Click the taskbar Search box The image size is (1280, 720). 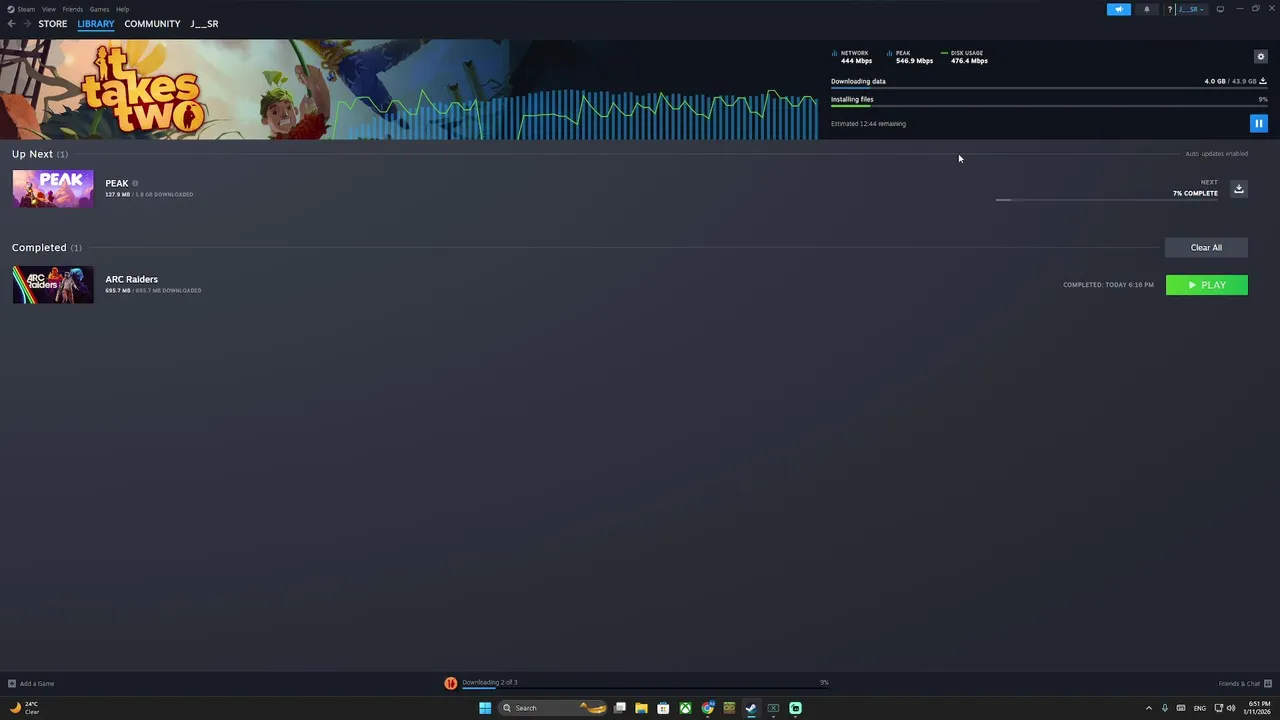pyautogui.click(x=554, y=708)
